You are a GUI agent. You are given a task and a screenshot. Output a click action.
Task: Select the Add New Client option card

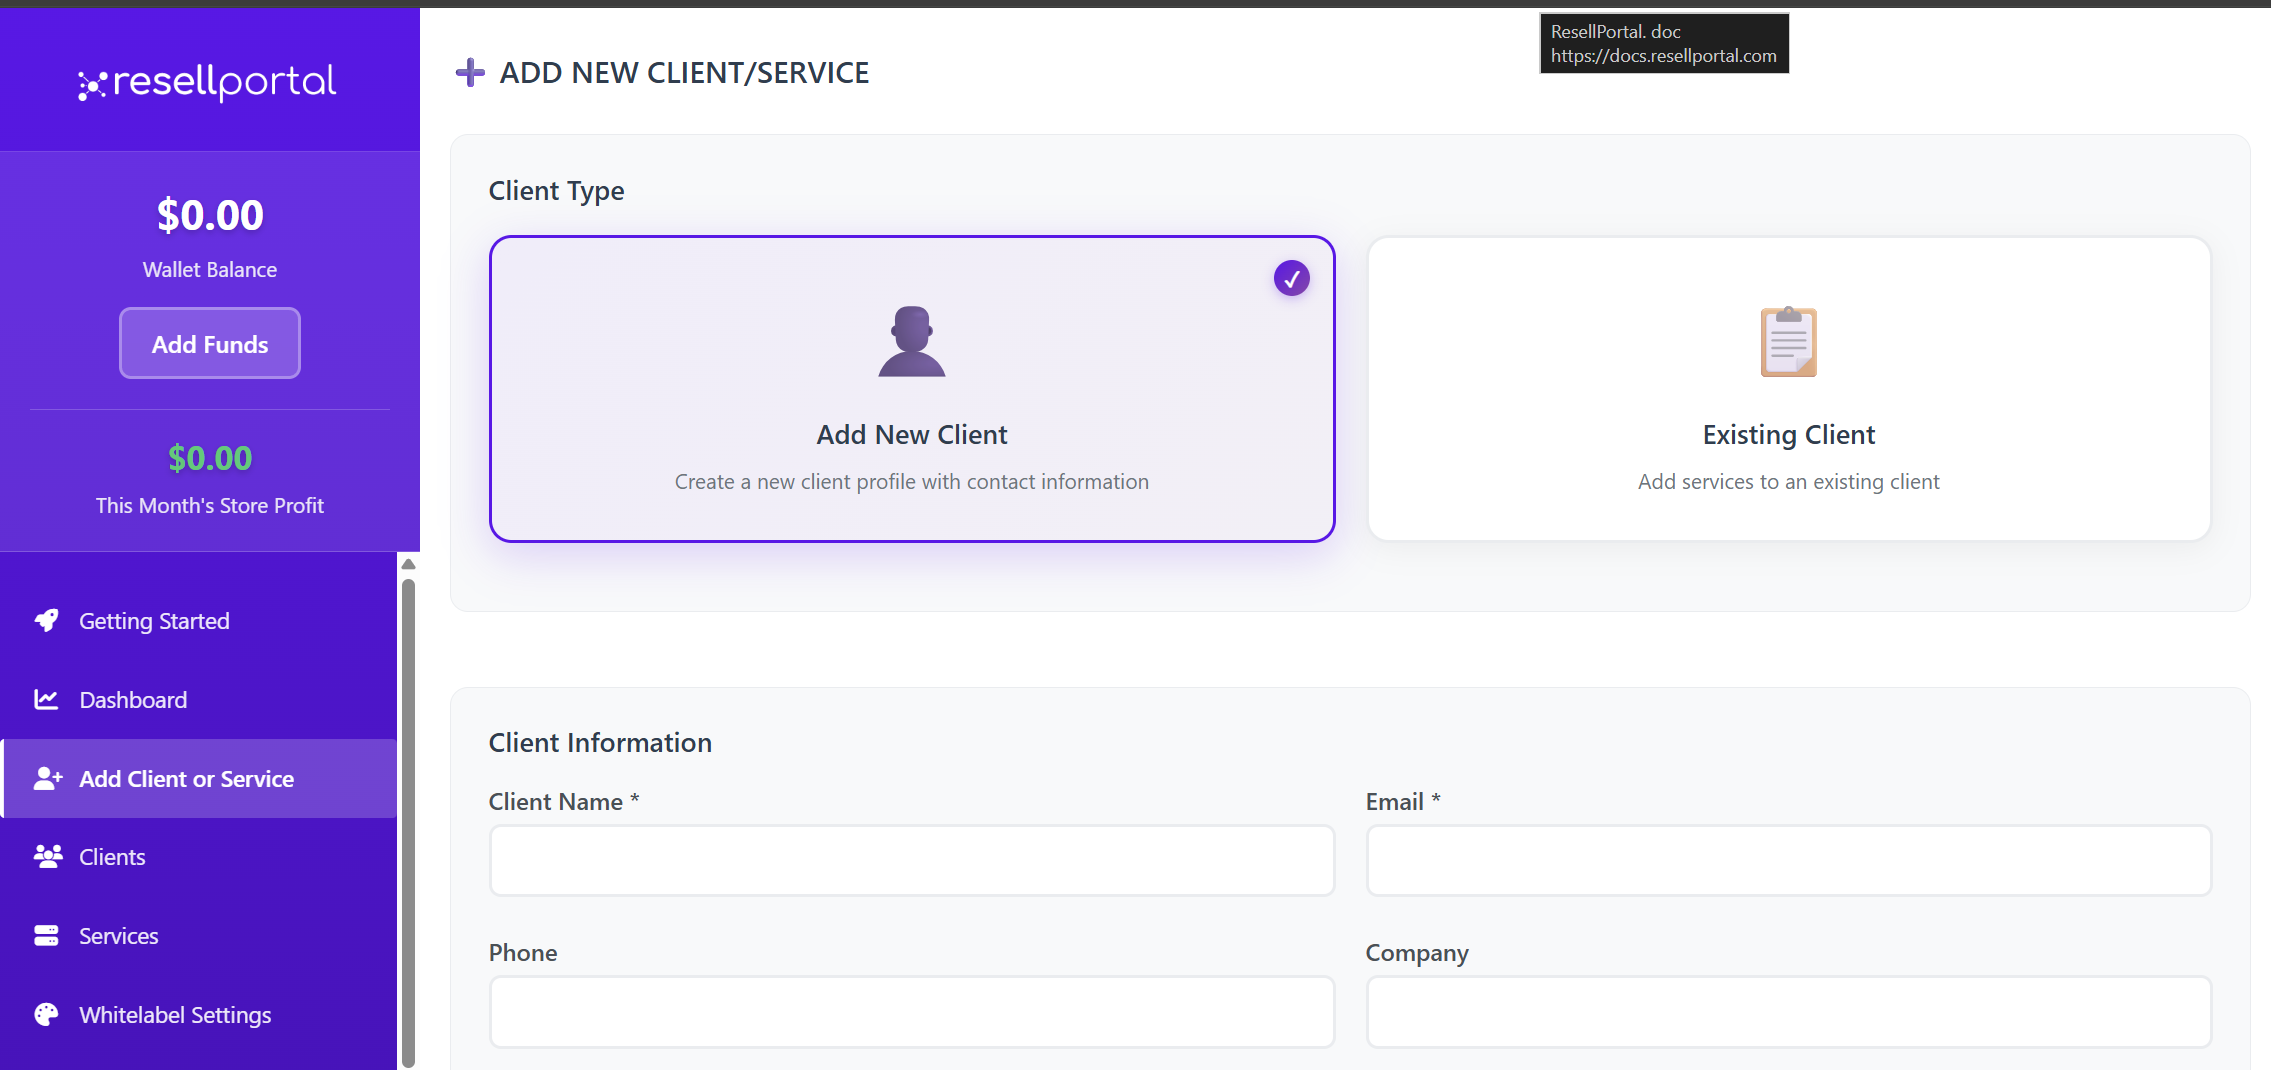point(911,389)
